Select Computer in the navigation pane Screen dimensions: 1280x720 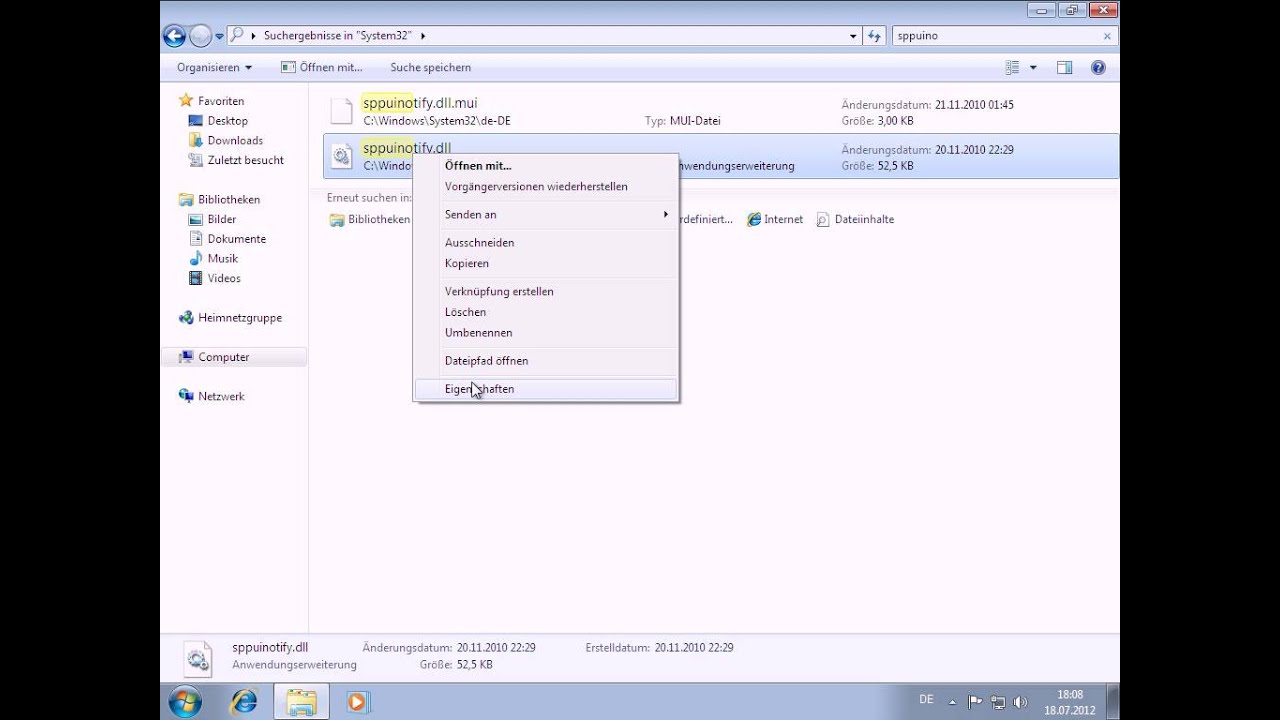(223, 357)
